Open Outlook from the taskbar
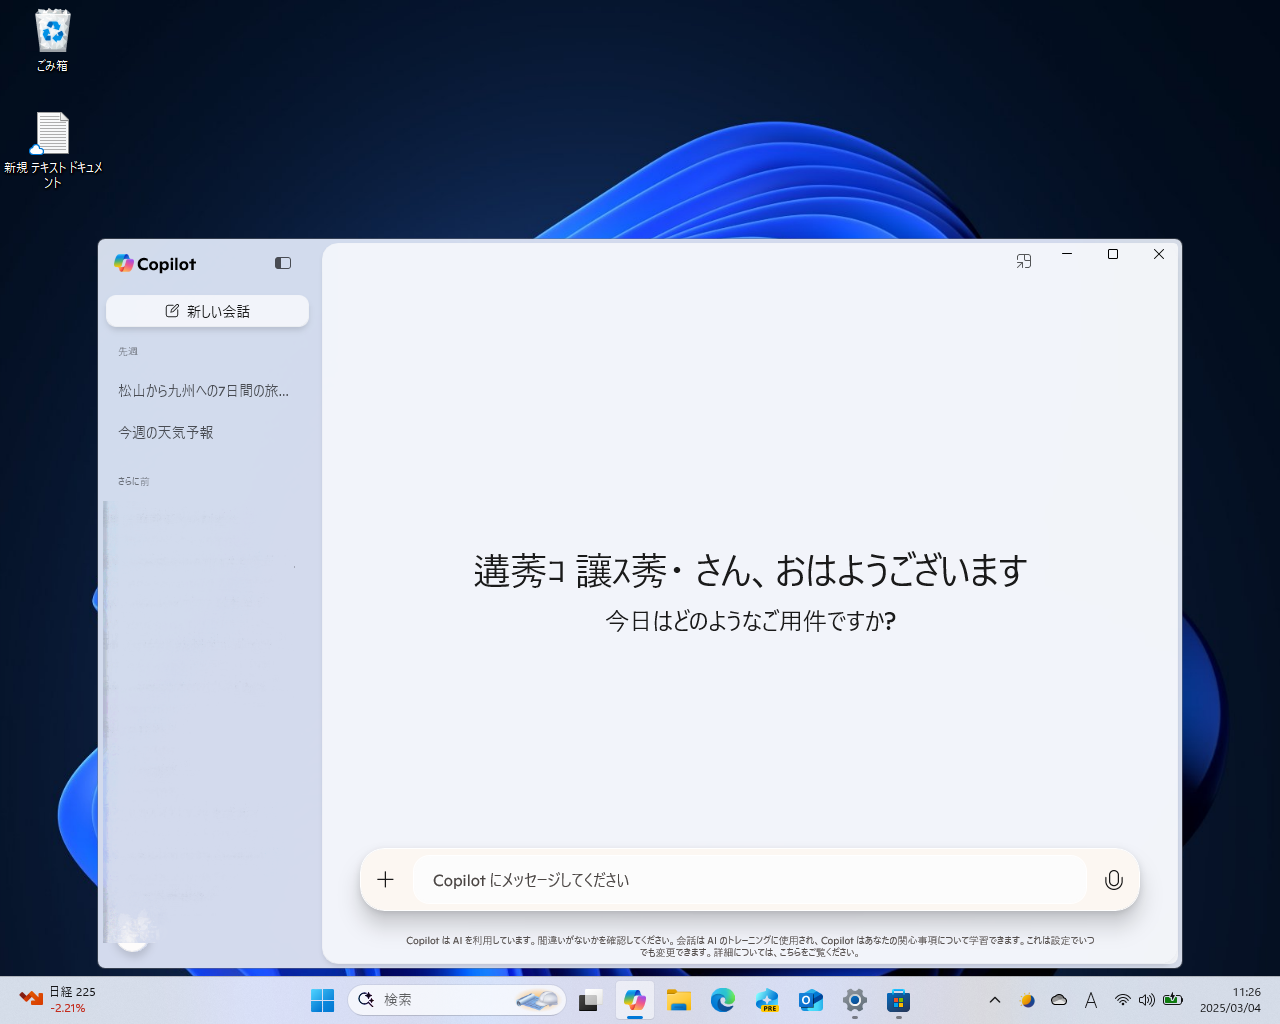 (x=811, y=1000)
